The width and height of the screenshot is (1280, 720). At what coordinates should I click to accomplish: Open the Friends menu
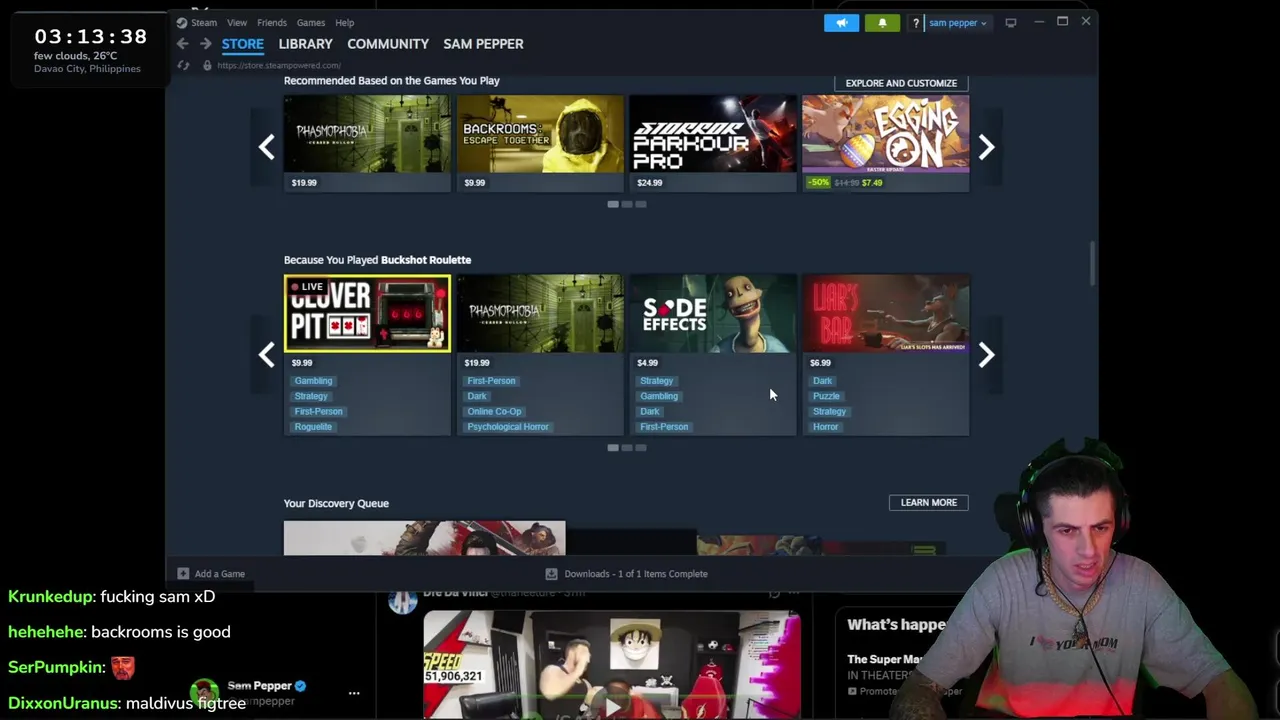272,22
